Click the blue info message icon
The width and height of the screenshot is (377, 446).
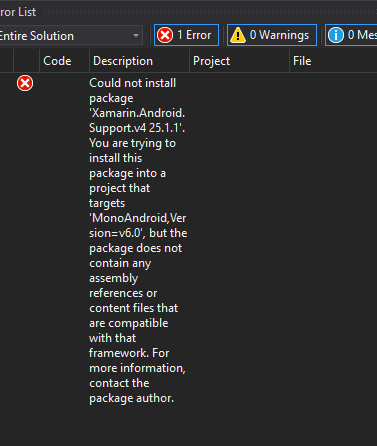336,35
